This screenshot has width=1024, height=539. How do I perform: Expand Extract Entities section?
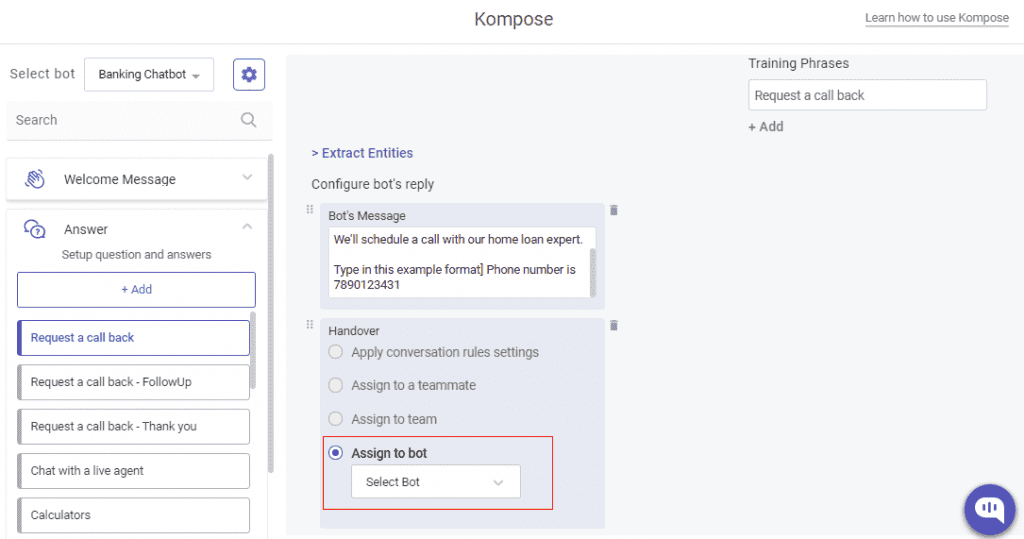tap(362, 153)
